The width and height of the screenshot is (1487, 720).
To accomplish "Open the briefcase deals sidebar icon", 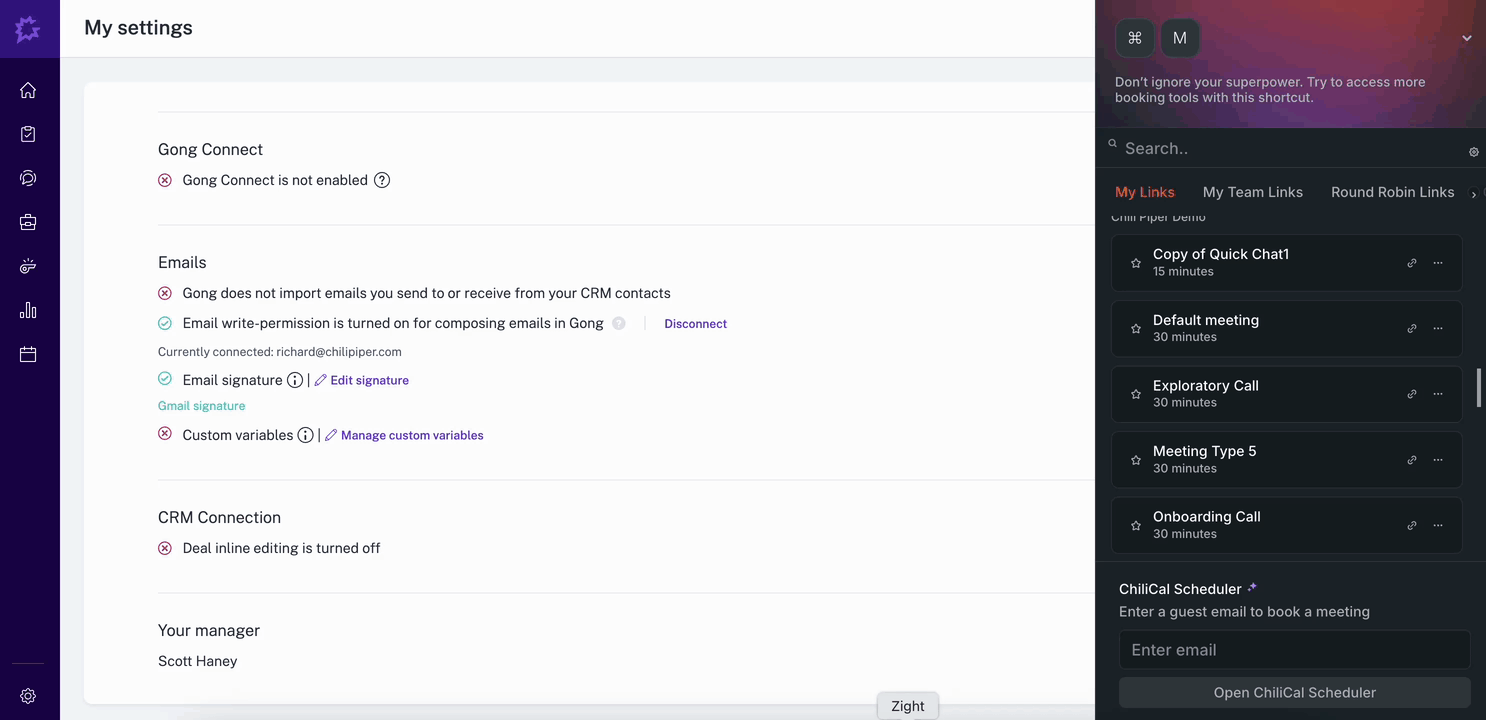I will (28, 222).
